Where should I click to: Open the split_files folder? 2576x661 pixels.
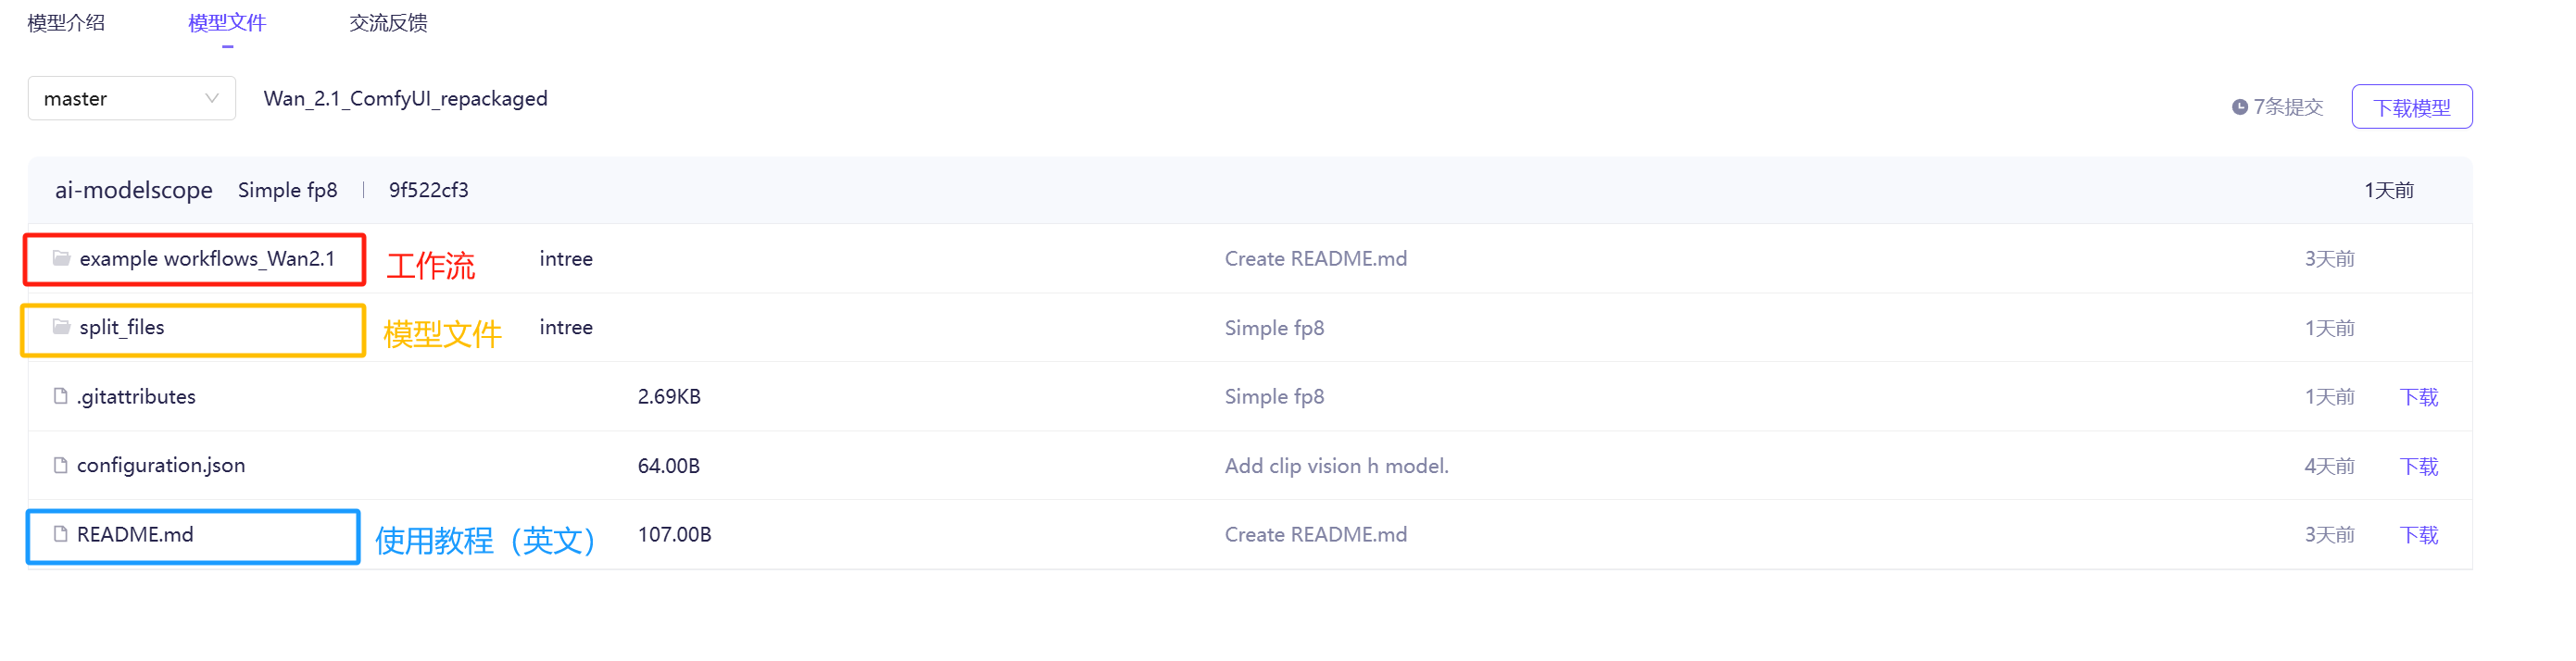coord(122,328)
